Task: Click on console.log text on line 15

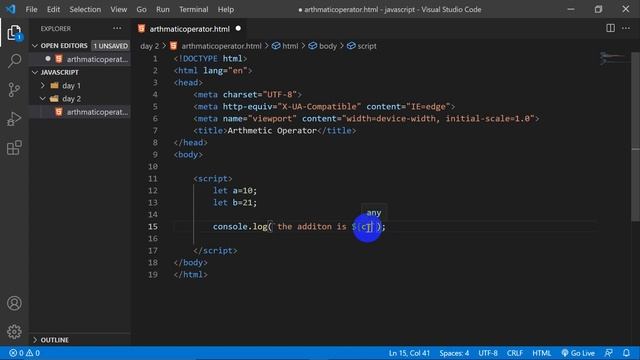Action: coord(240,227)
